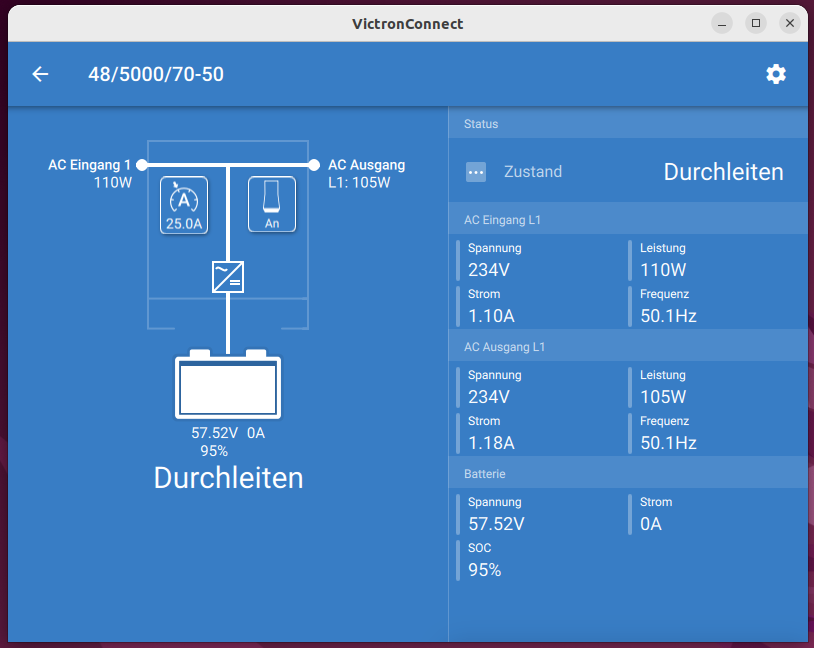The height and width of the screenshot is (648, 814).
Task: Click the VictronConnect window title
Action: click(408, 24)
